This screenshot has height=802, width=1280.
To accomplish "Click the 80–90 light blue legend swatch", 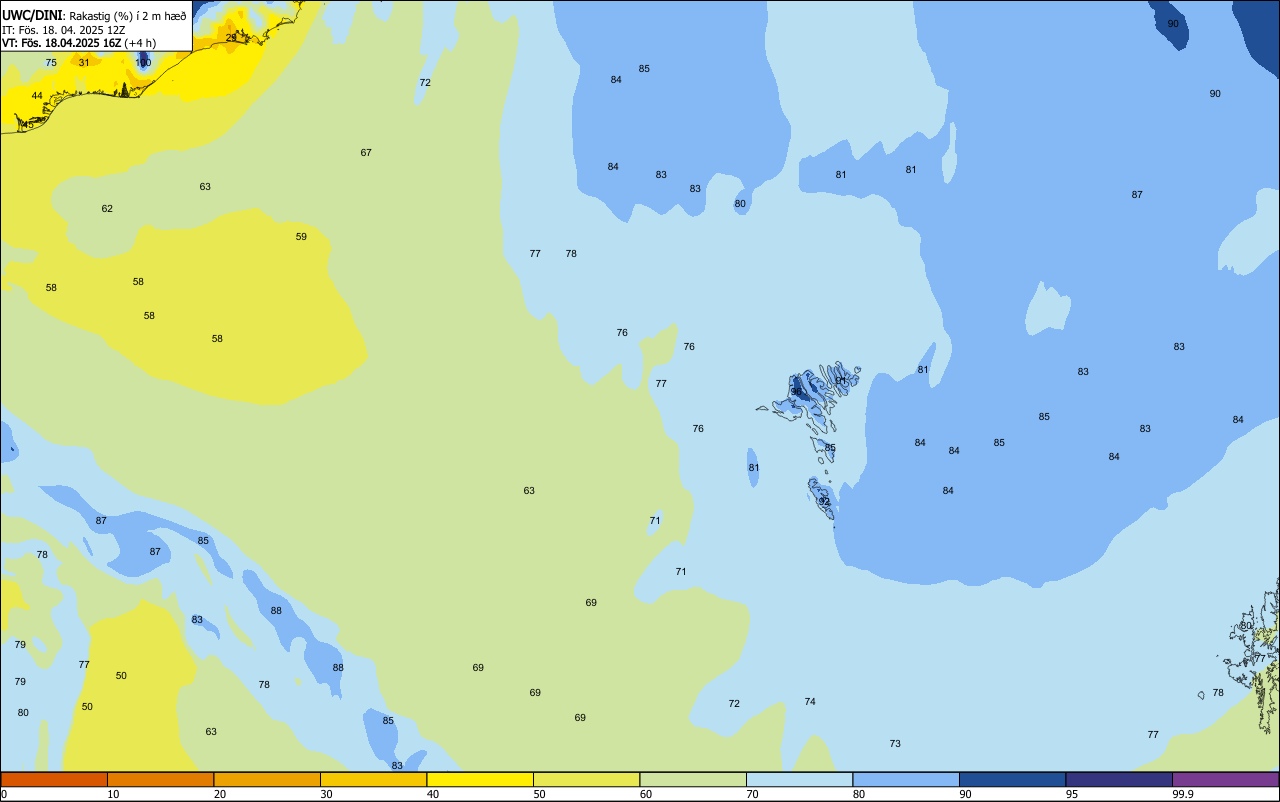I will pyautogui.click(x=906, y=779).
